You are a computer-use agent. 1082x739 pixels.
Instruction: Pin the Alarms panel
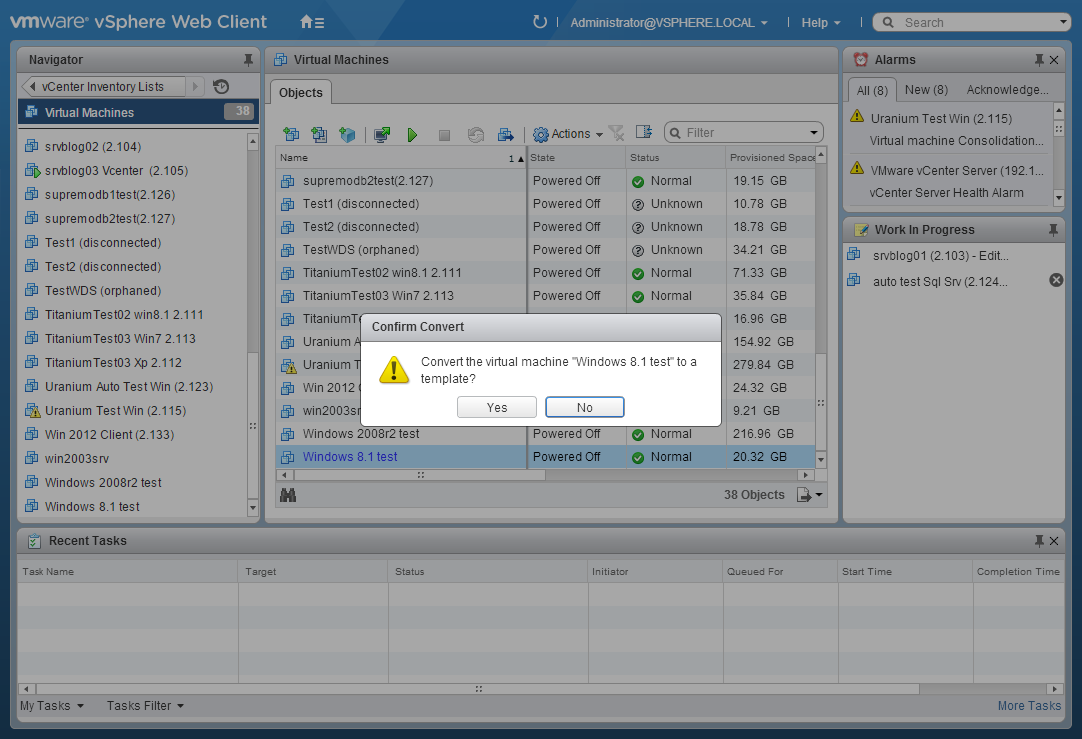(x=1039, y=60)
